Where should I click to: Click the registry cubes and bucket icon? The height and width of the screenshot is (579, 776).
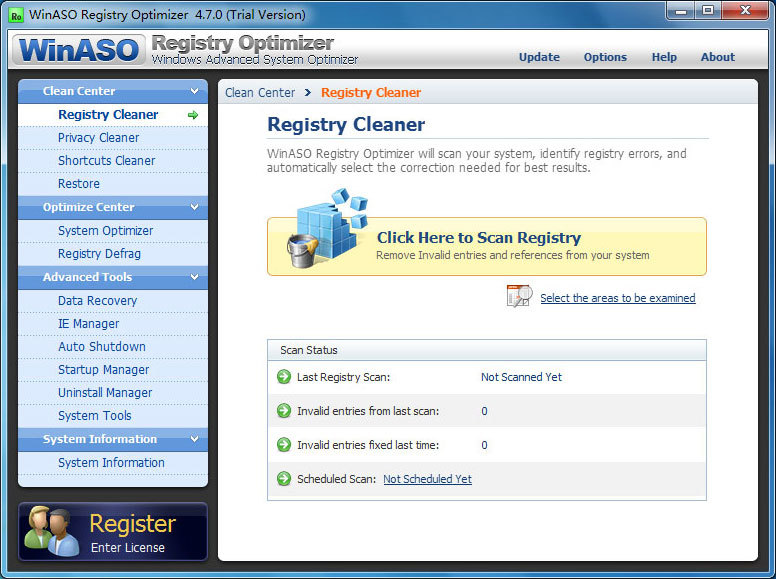(327, 228)
